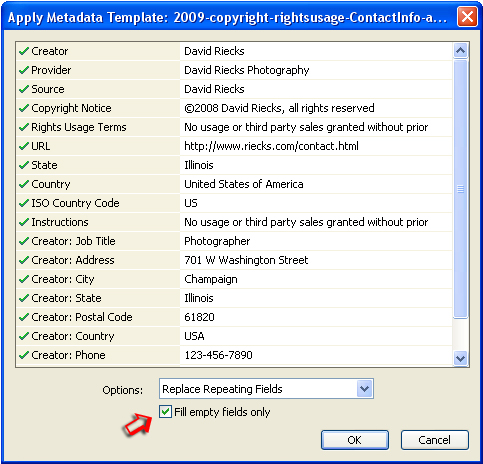Click the vertical scrollbar thumb
483x464 pixels.
tap(460, 189)
